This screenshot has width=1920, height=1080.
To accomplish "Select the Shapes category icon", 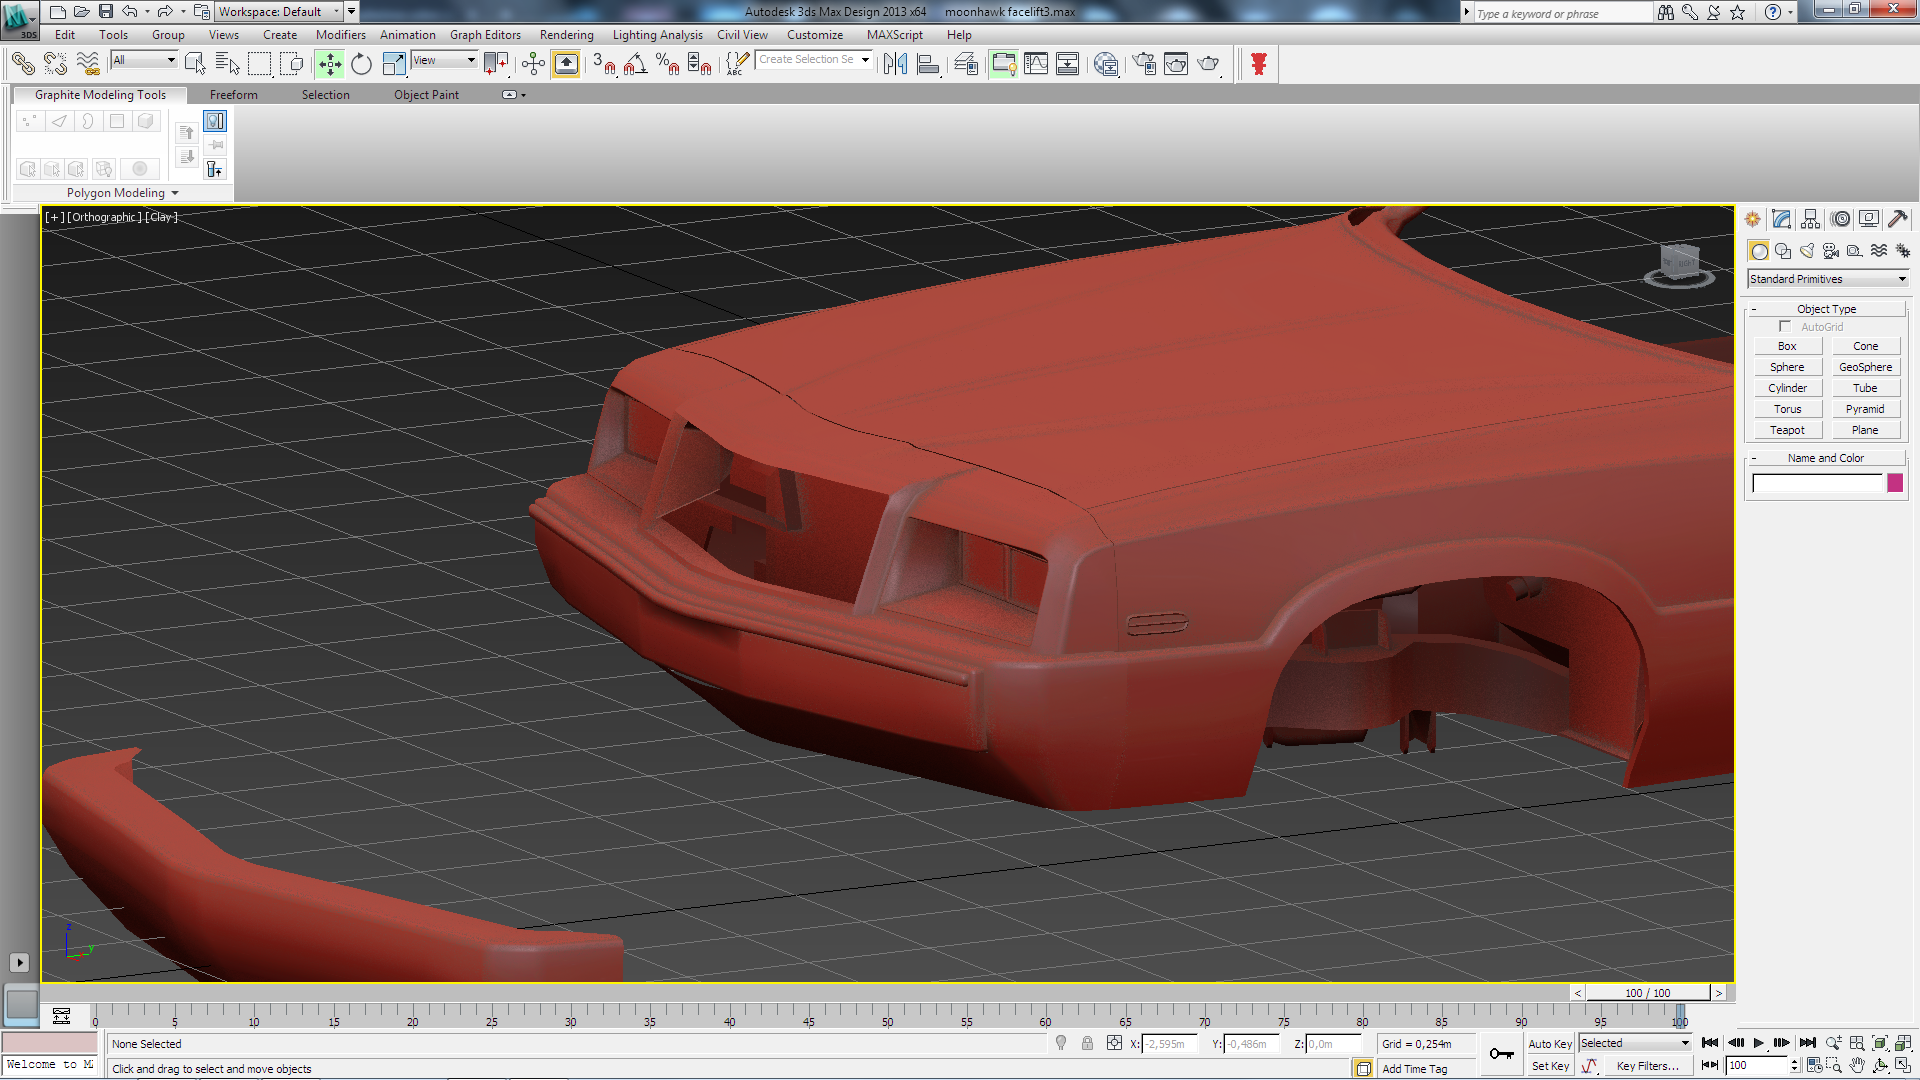I will pyautogui.click(x=1783, y=251).
